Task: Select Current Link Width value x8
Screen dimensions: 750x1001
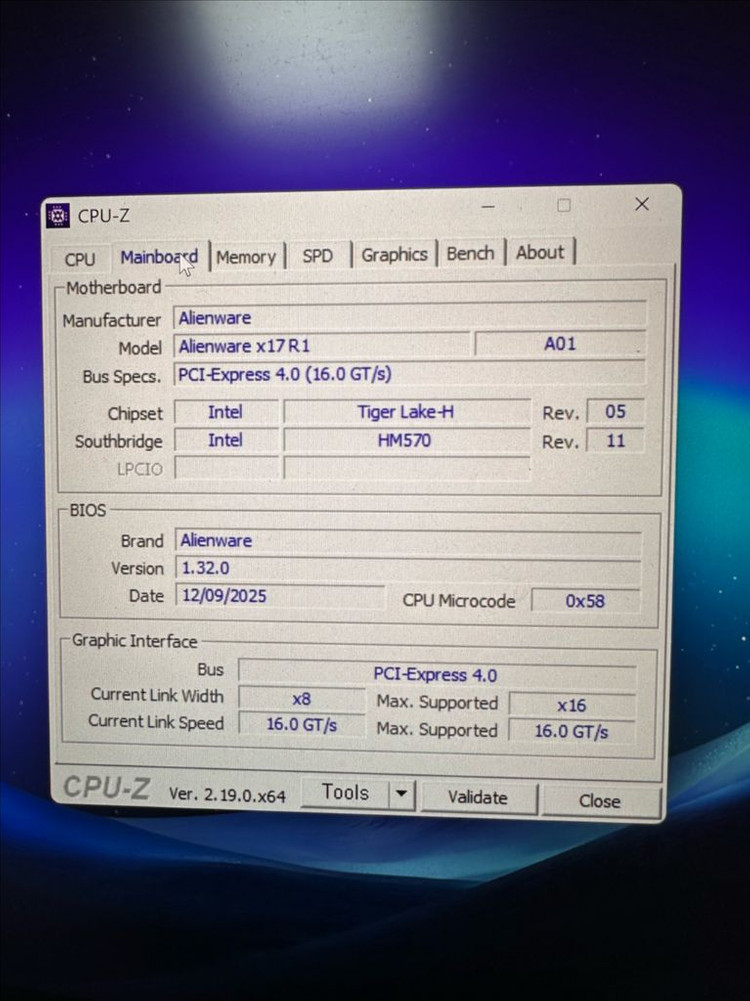Action: coord(301,698)
